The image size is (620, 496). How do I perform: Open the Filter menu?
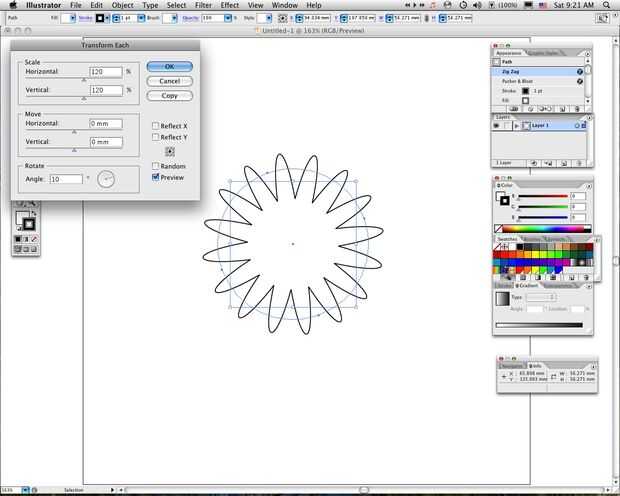[203, 5]
